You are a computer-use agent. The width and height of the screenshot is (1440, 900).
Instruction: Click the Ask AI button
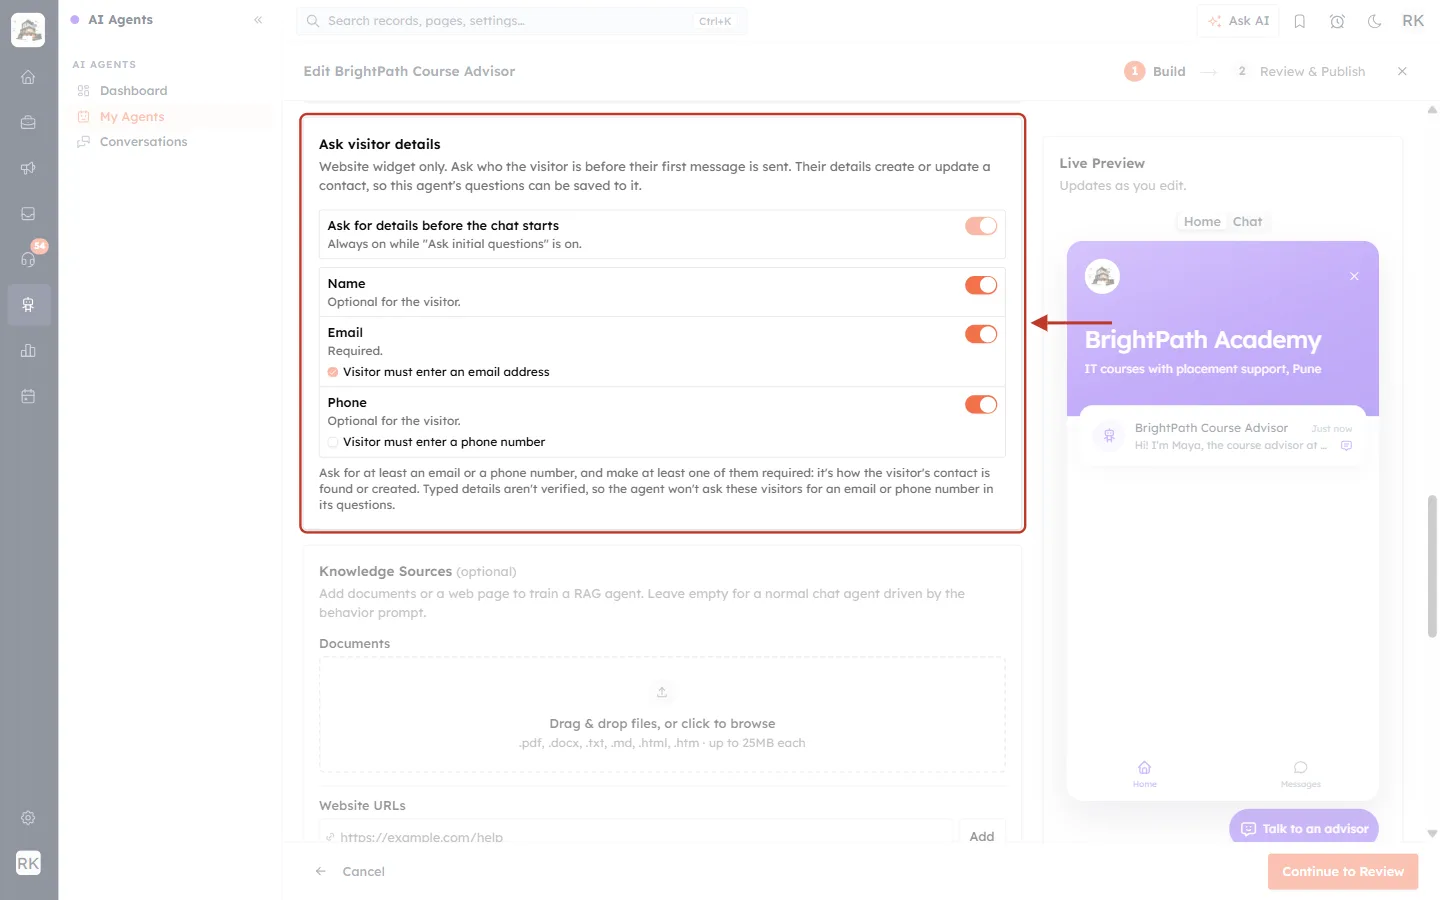1238,21
